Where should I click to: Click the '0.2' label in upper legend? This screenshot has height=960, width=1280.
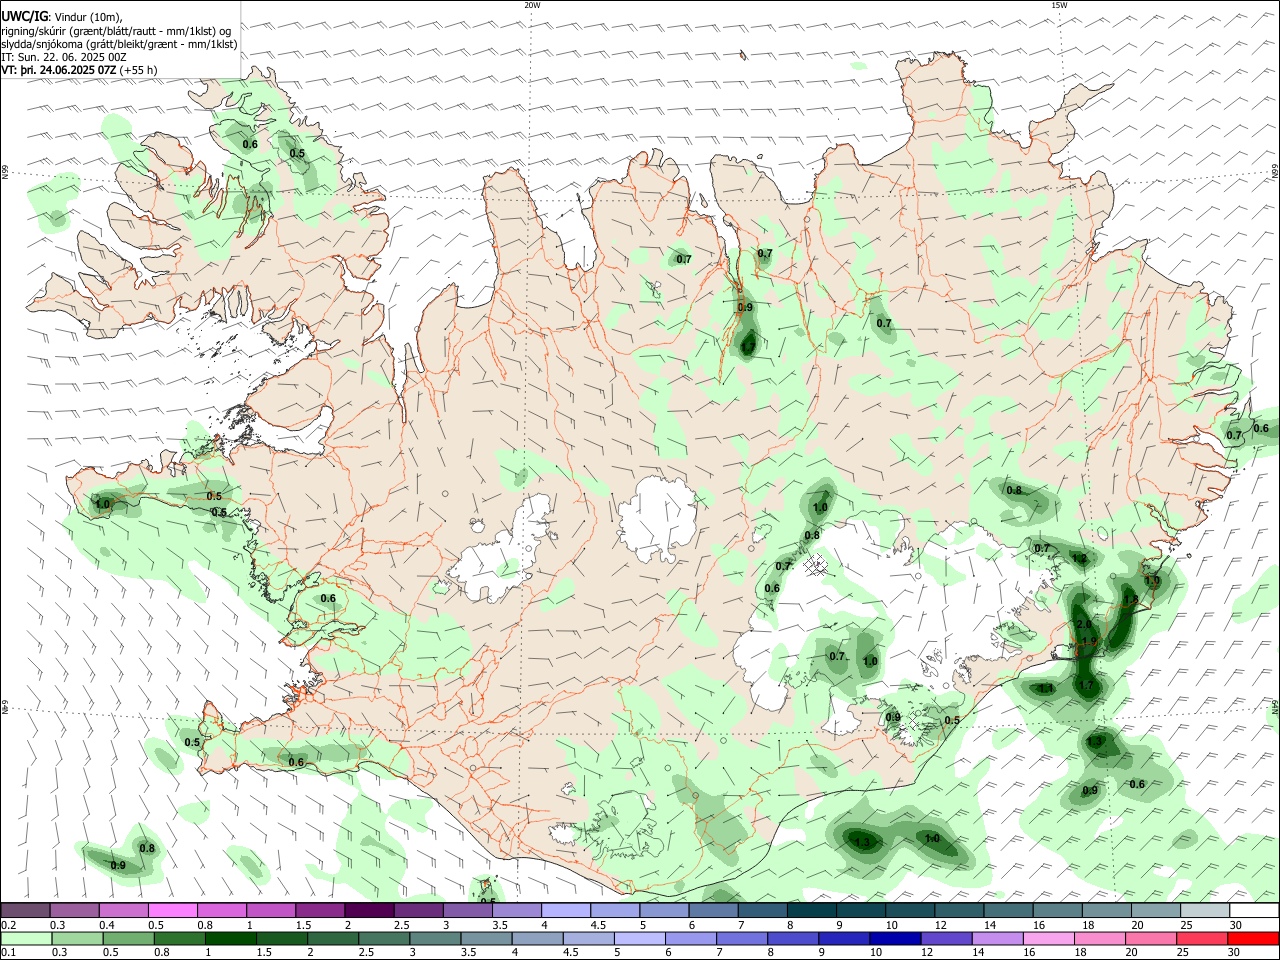pos(9,925)
